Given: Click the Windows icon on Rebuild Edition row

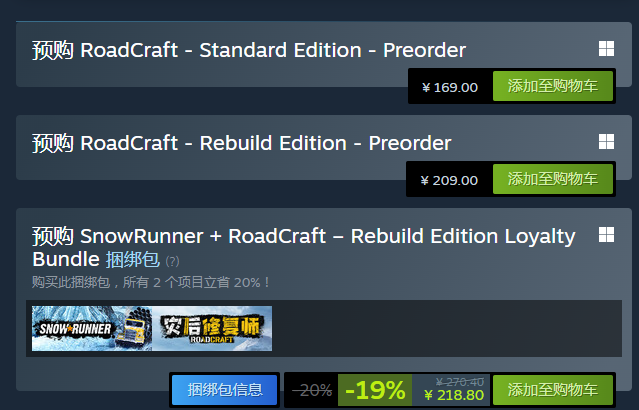Looking at the screenshot, I should pyautogui.click(x=606, y=142).
